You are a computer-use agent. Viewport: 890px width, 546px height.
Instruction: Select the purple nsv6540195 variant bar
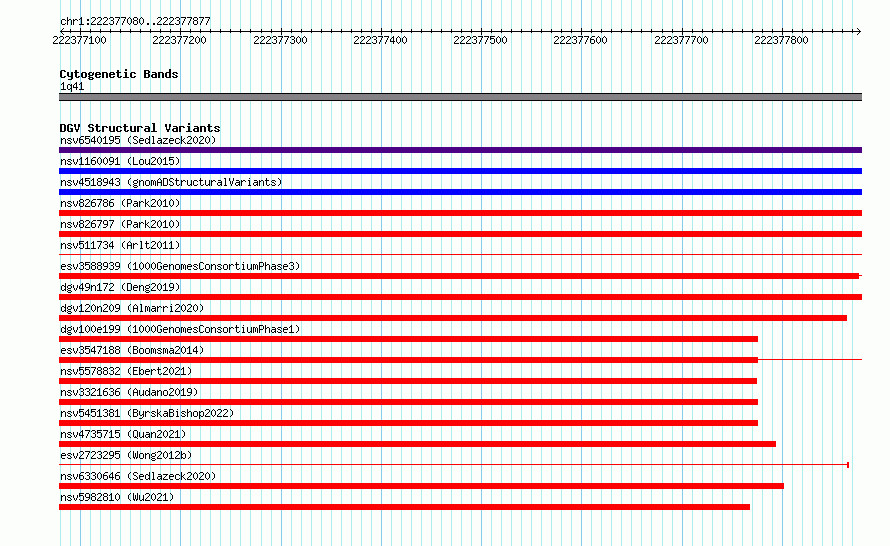(460, 150)
